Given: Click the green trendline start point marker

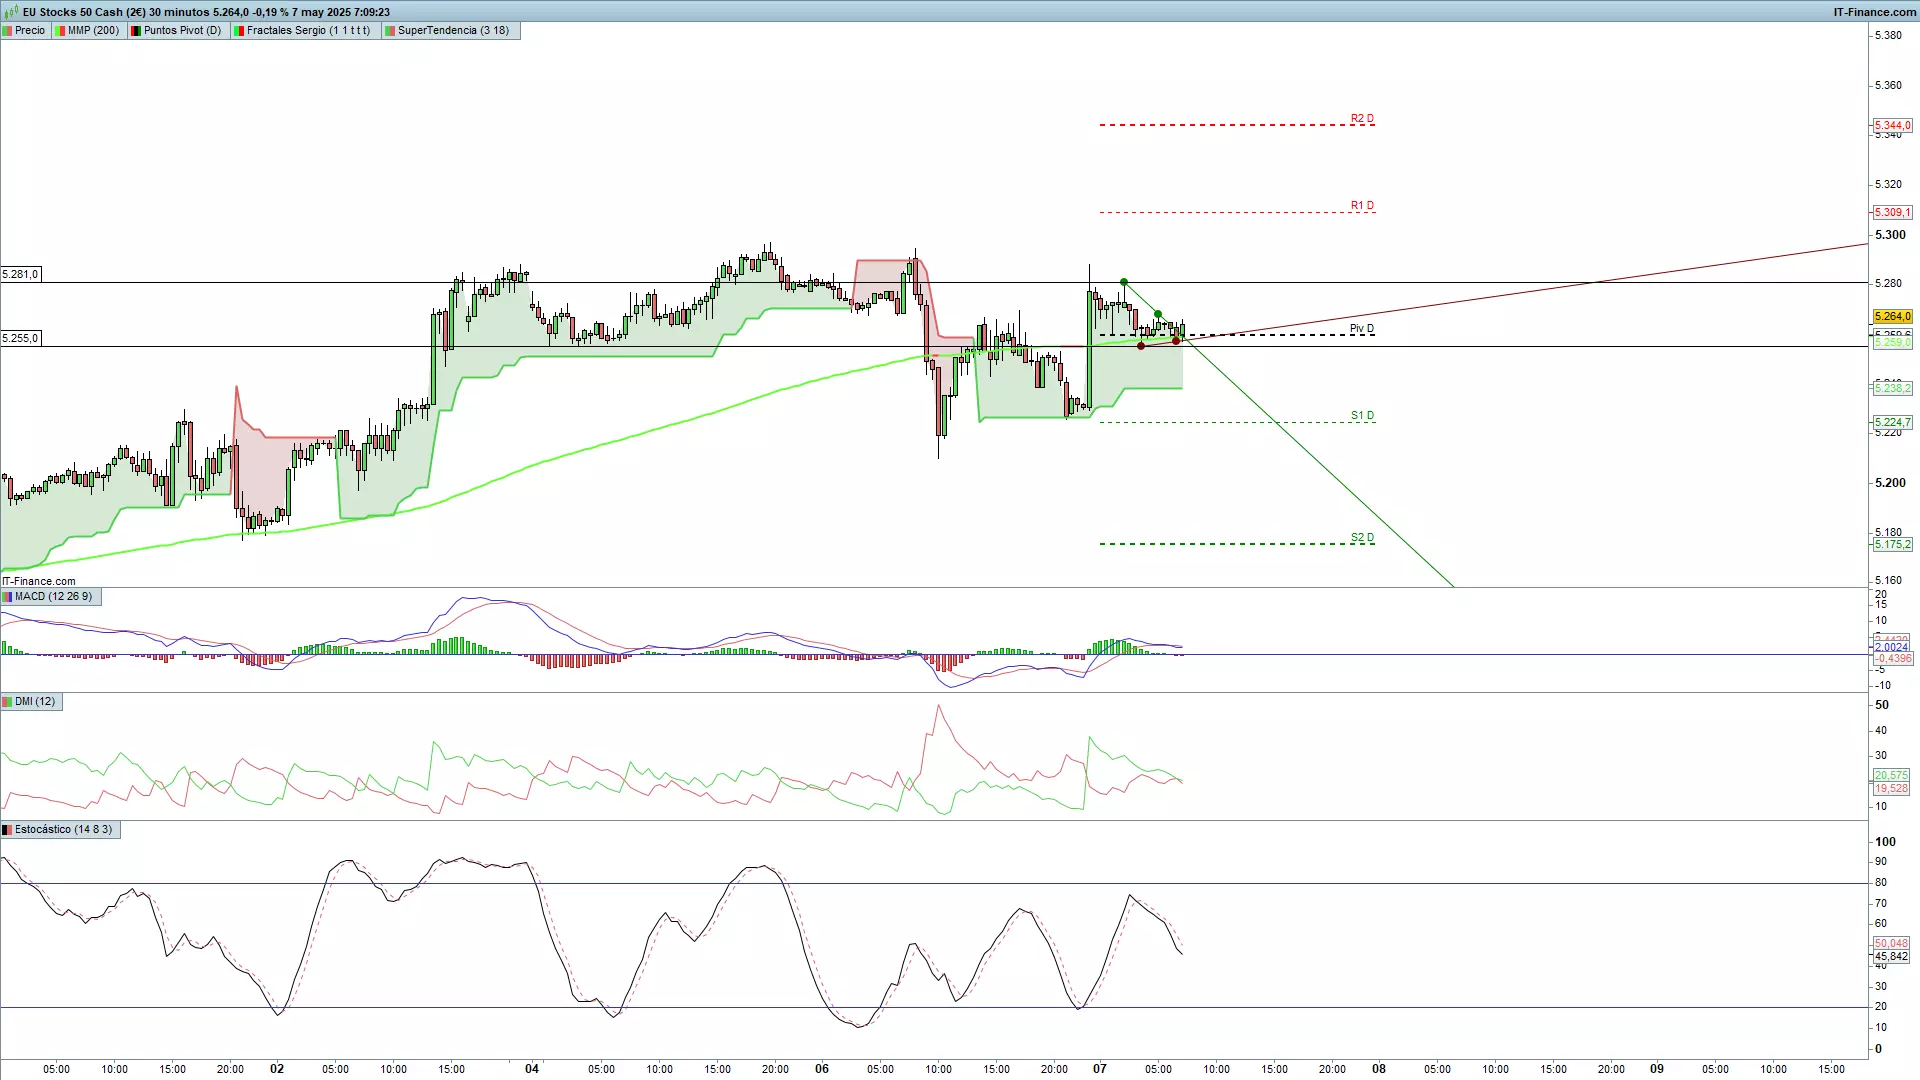Looking at the screenshot, I should (x=1124, y=282).
